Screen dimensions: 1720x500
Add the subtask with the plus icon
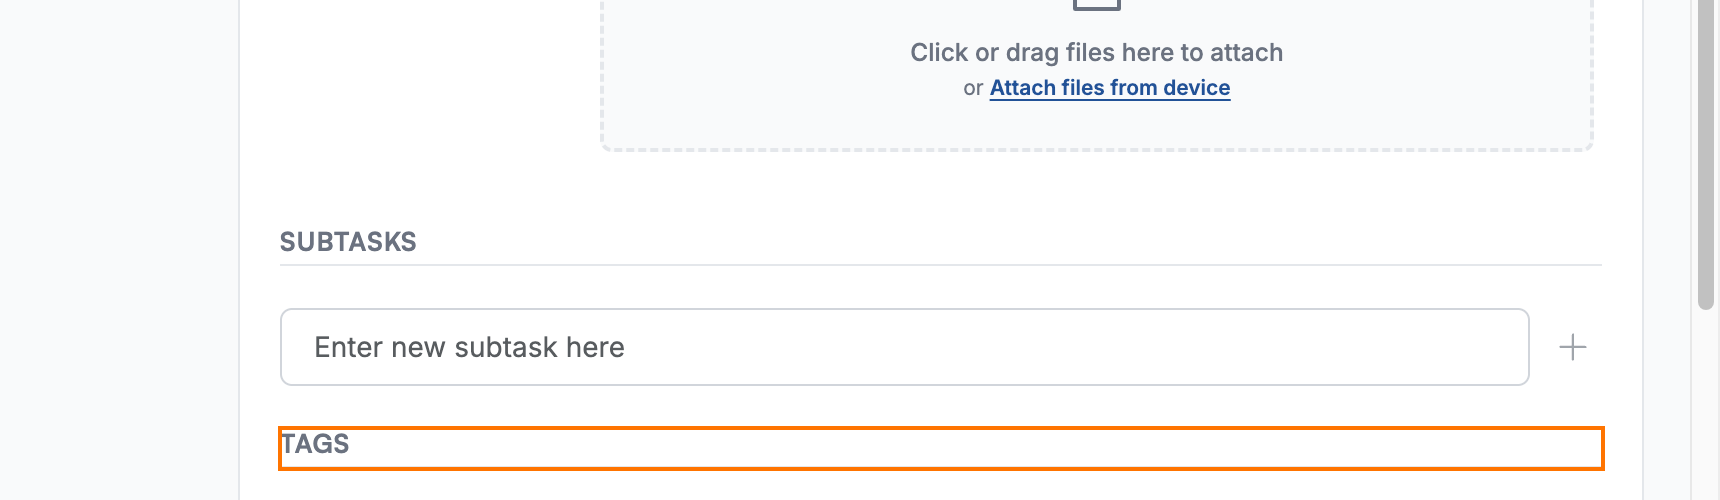coord(1573,347)
